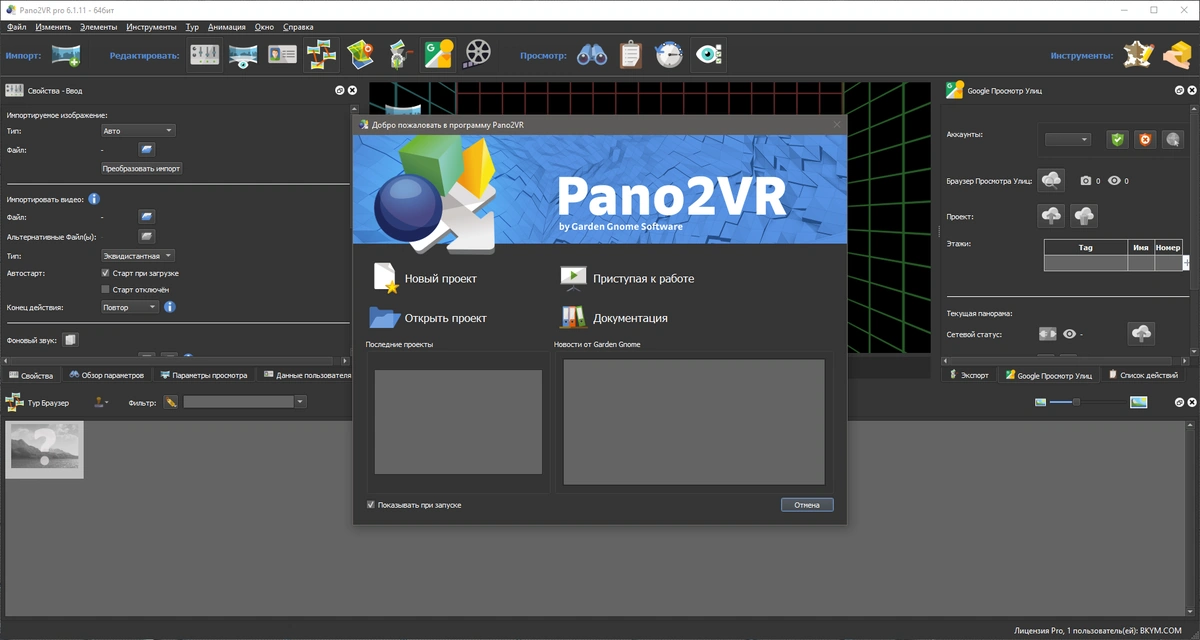This screenshot has width=1200, height=640.
Task: Open the skin editor map-pencil tool icon
Action: [1137, 55]
